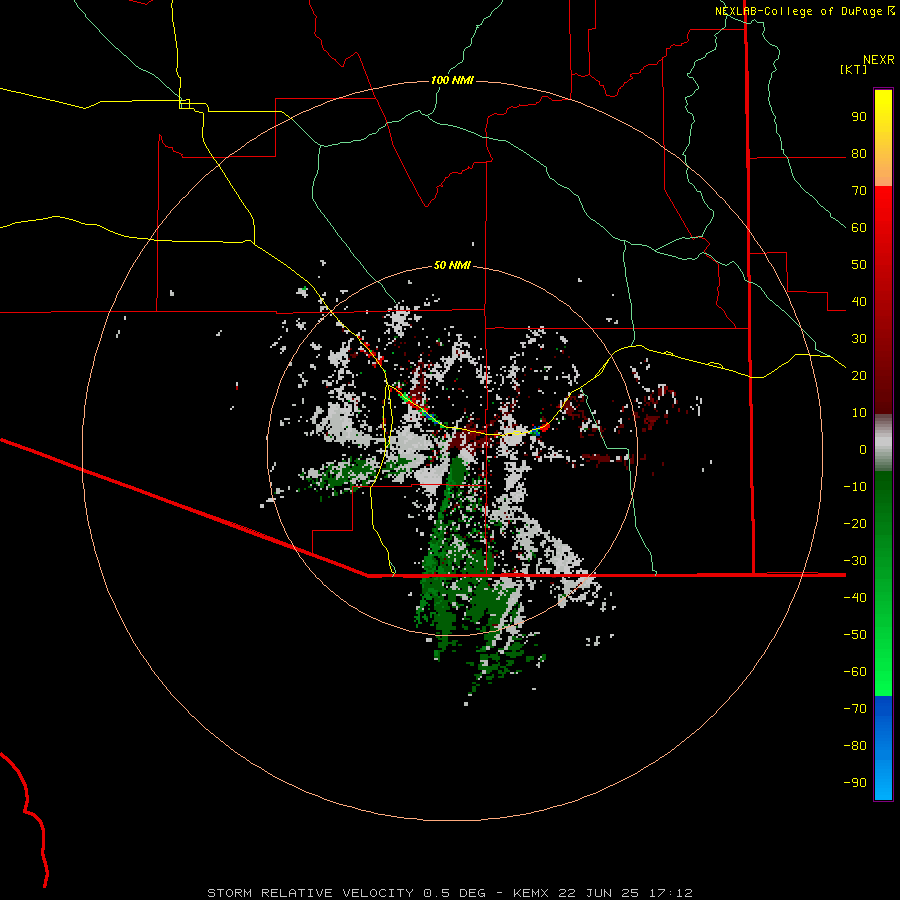The height and width of the screenshot is (900, 900).
Task: Click the [KT] units label
Action: 853,69
